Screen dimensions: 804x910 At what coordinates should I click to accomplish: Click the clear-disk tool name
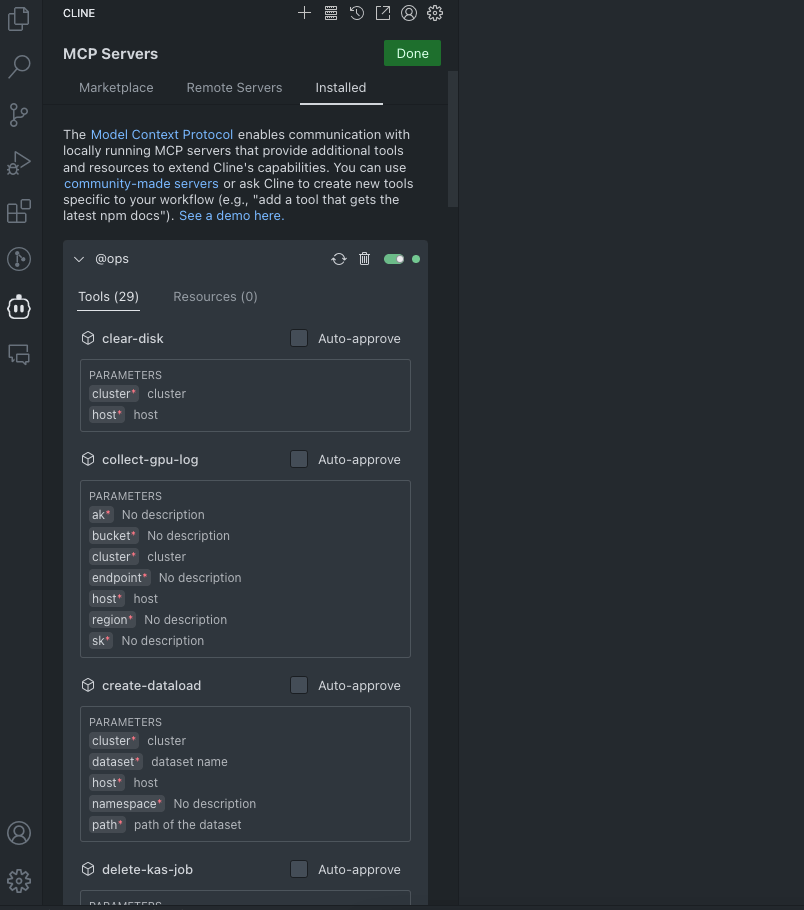(x=133, y=338)
